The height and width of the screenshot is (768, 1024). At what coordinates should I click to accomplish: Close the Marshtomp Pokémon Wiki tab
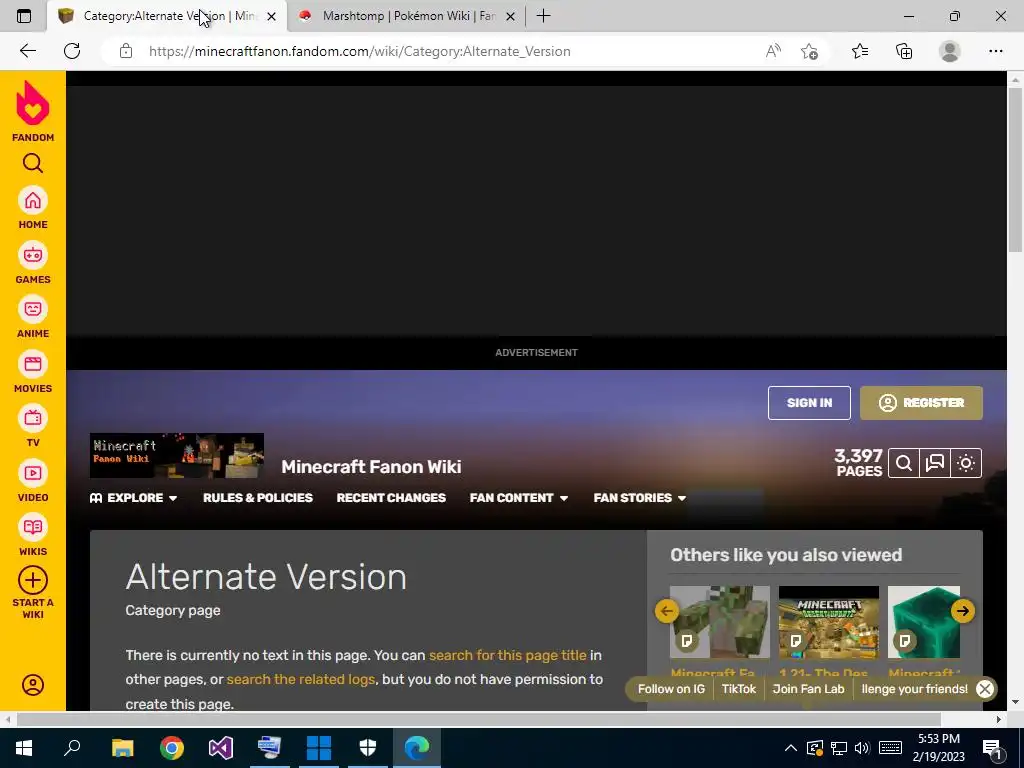click(511, 16)
